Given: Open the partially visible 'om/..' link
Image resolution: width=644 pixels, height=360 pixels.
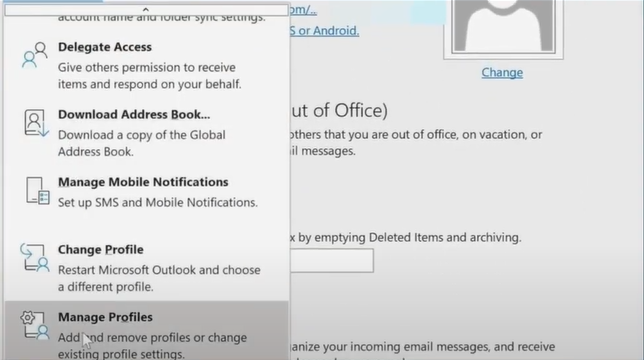Looking at the screenshot, I should (x=303, y=10).
